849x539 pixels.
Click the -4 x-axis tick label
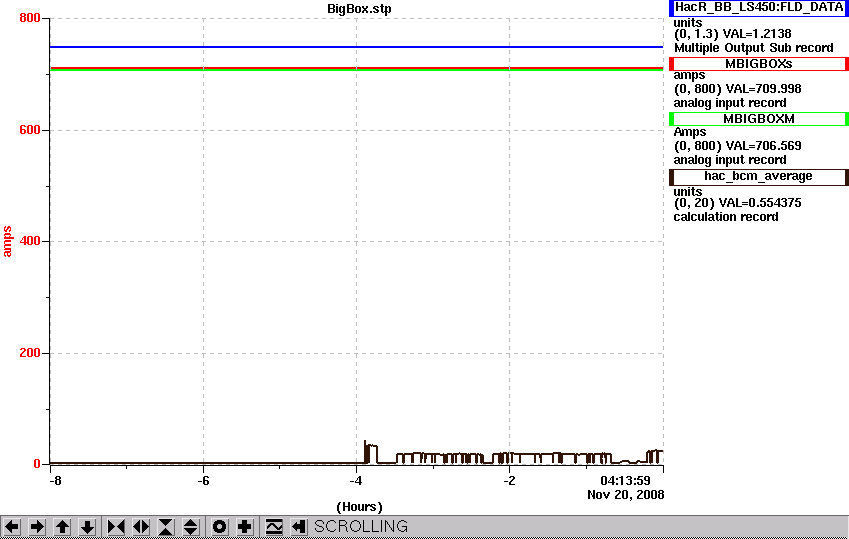356,481
